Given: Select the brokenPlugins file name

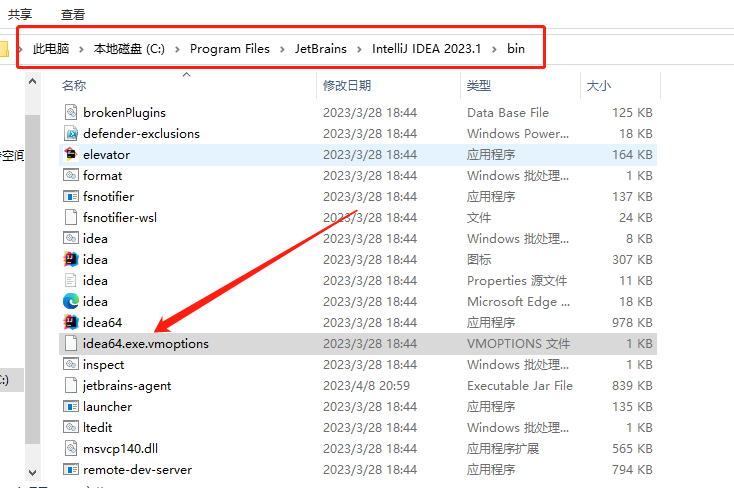Looking at the screenshot, I should pos(125,112).
